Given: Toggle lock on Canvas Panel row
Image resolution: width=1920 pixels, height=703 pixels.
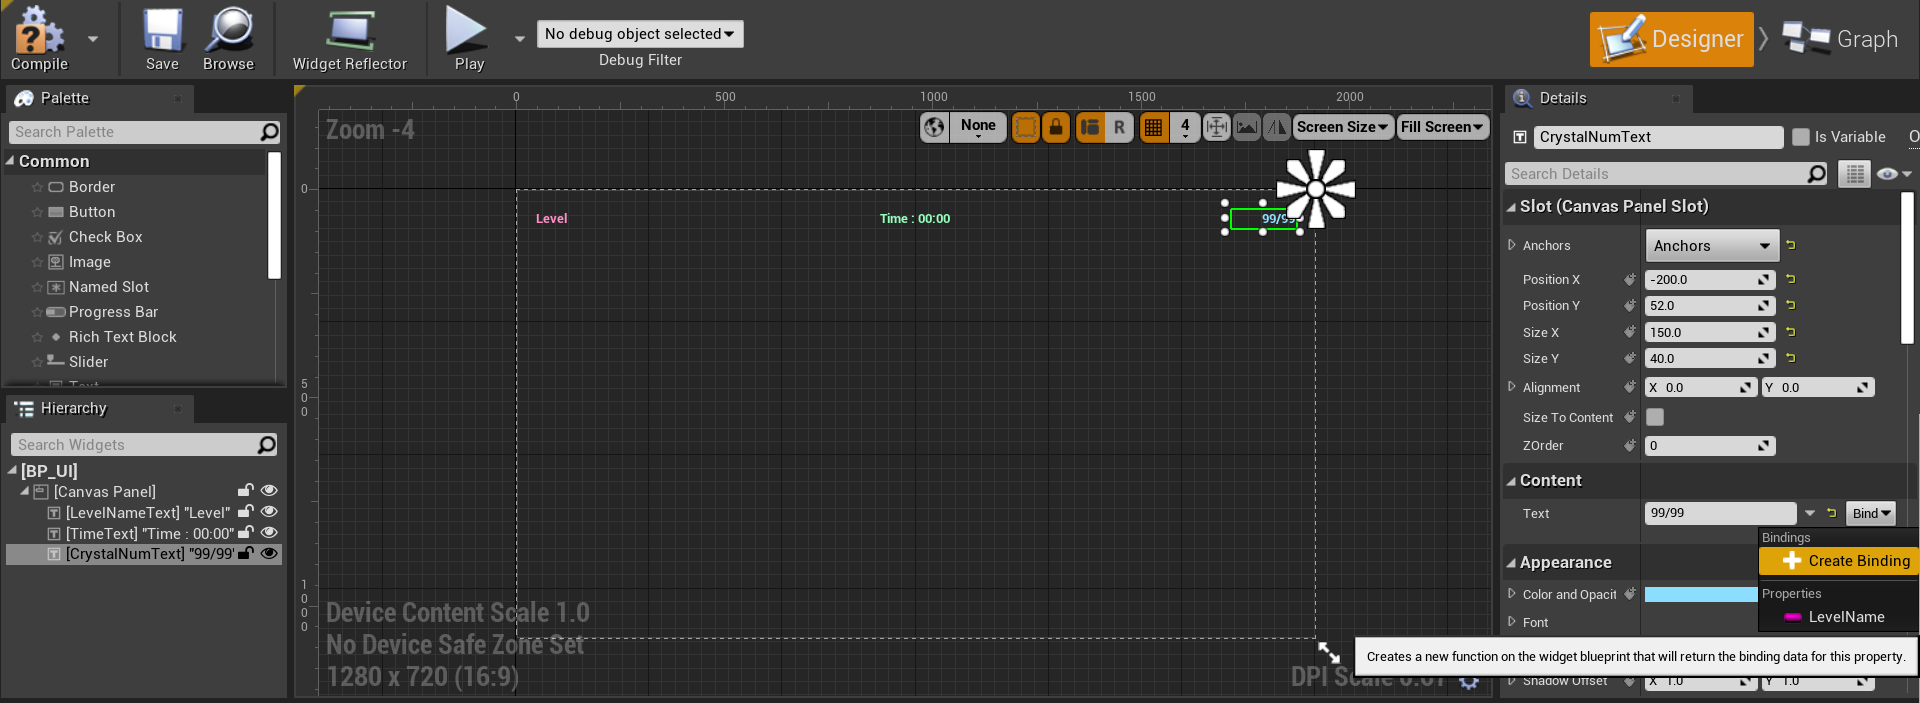Looking at the screenshot, I should pyautogui.click(x=245, y=491).
